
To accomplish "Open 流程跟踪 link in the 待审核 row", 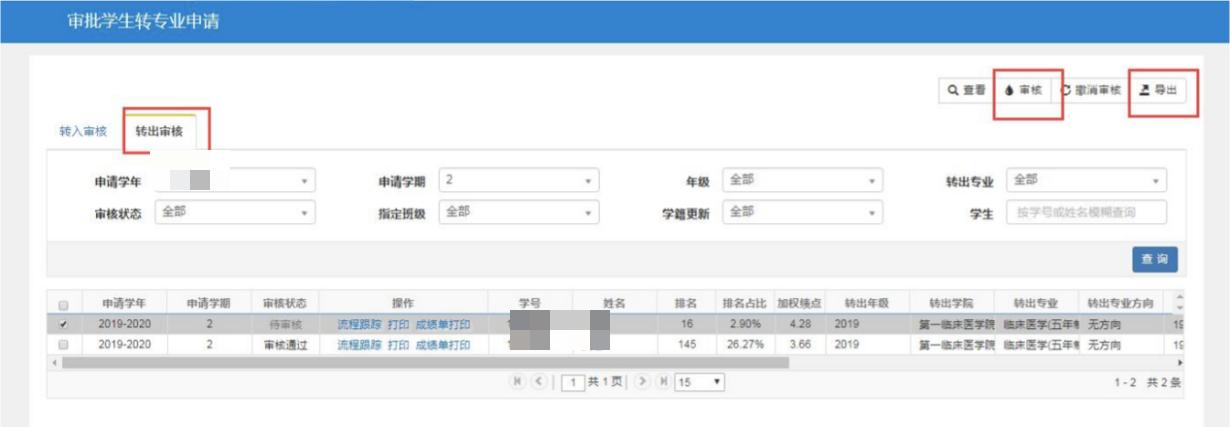I will [x=358, y=324].
